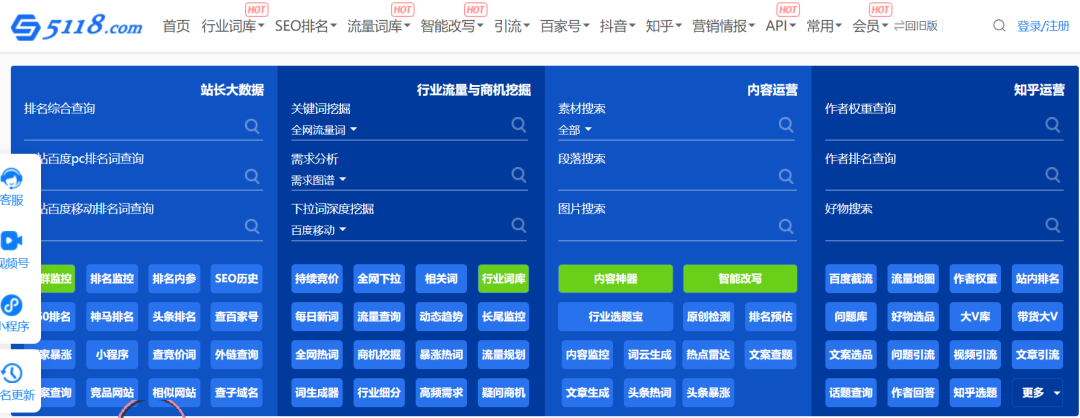Viewport: 1080px width, 418px height.
Task: Expand the 流量词库 nav menu
Action: (x=379, y=26)
